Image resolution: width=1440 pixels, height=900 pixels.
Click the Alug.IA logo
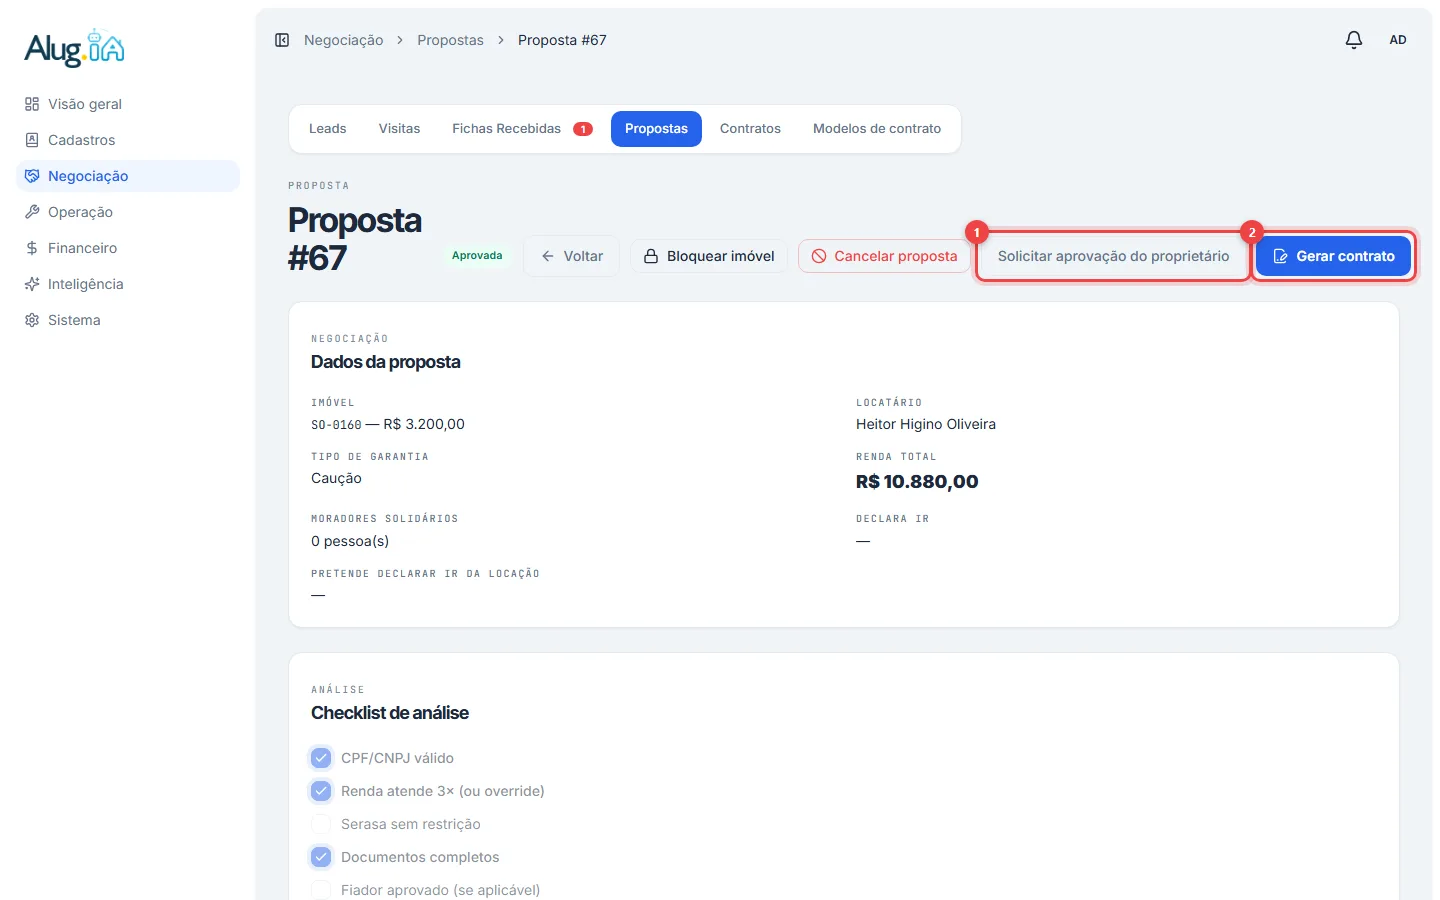point(75,48)
